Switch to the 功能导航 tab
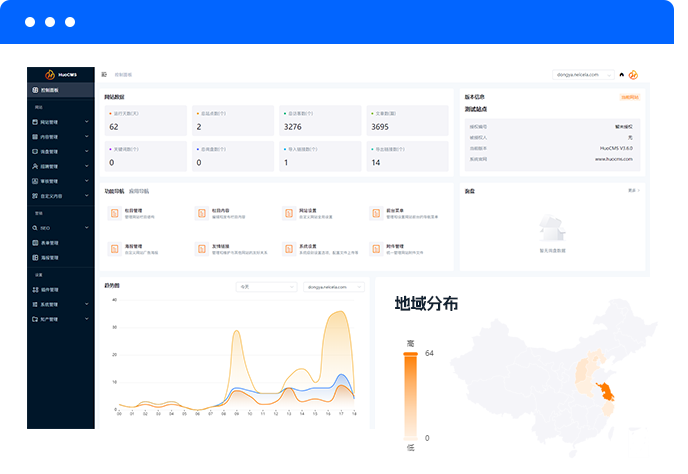 tap(115, 191)
